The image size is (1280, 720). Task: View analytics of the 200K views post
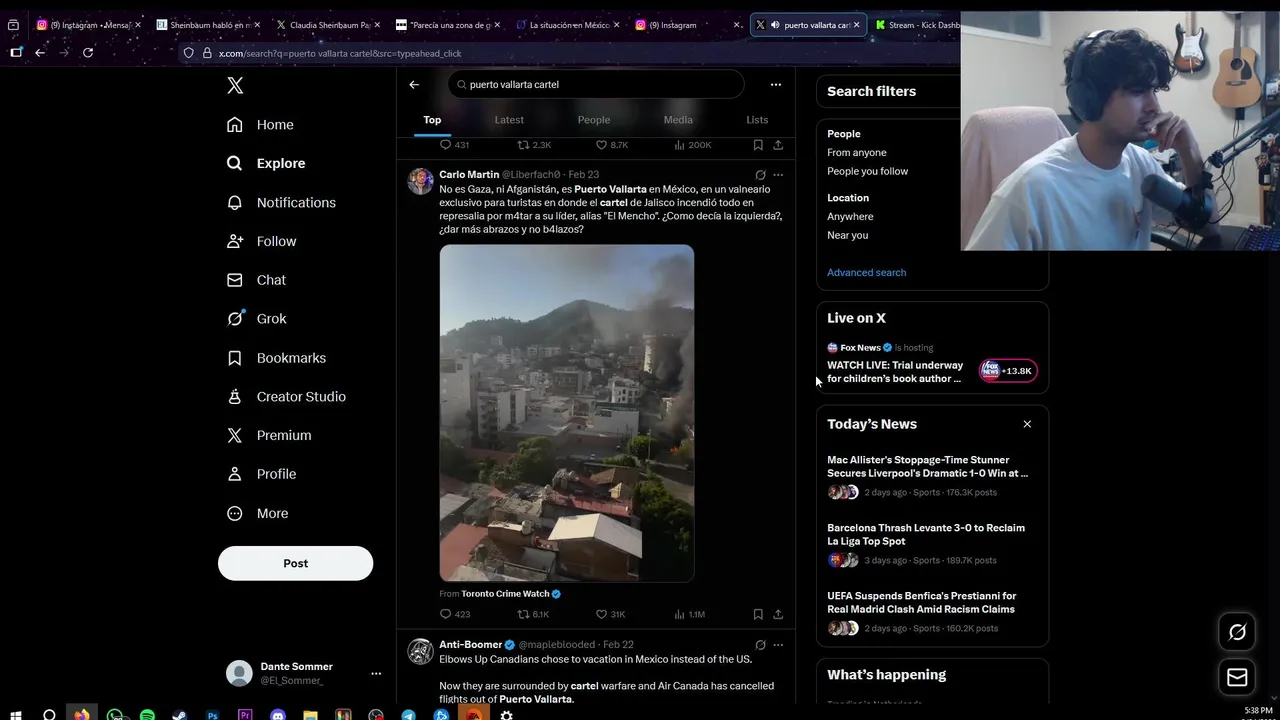693,145
